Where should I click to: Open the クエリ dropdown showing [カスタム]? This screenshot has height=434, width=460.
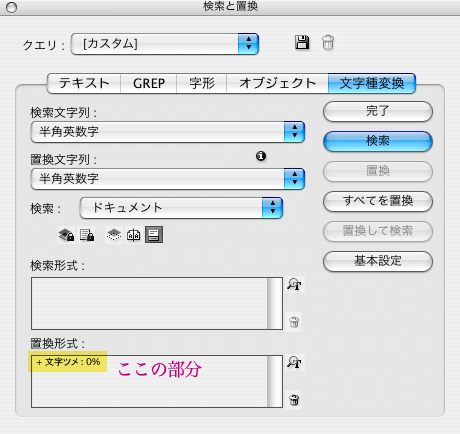tap(165, 44)
